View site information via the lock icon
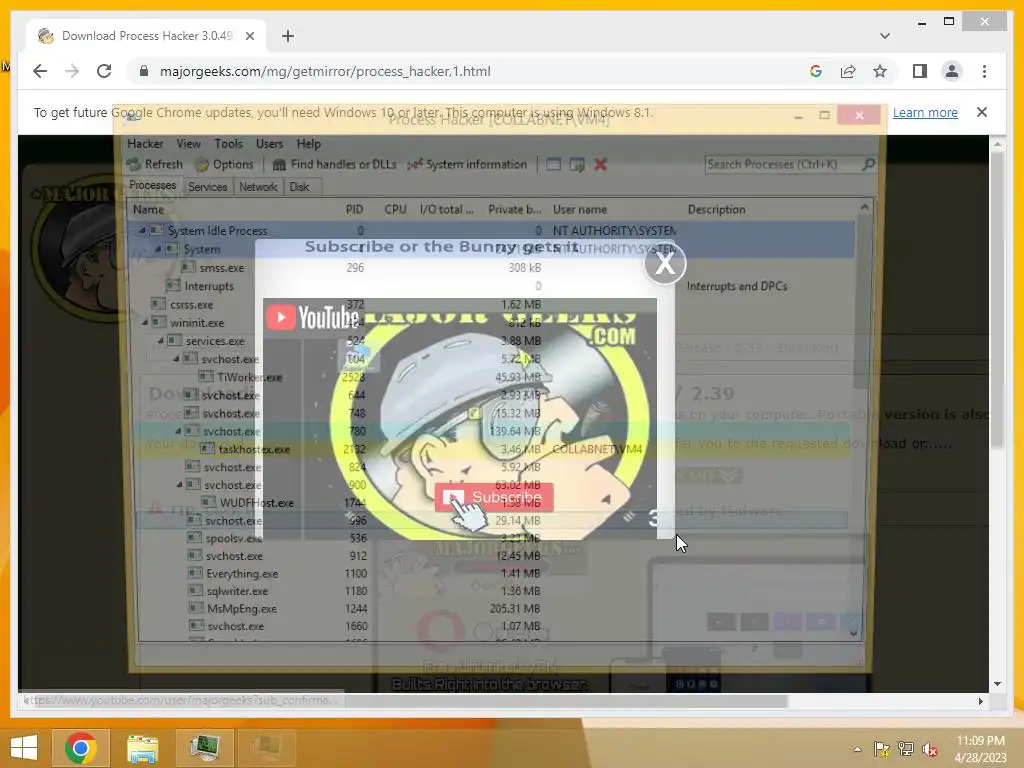Viewport: 1024px width, 768px height. pyautogui.click(x=144, y=71)
